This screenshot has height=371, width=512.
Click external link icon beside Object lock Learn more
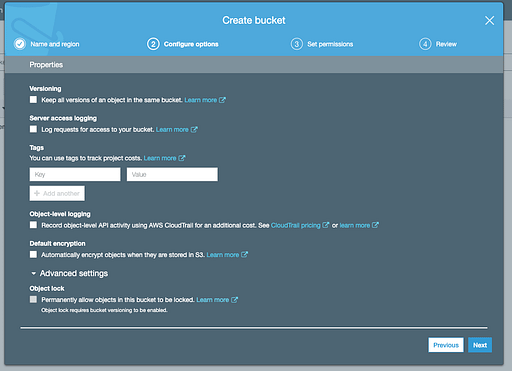pos(234,300)
